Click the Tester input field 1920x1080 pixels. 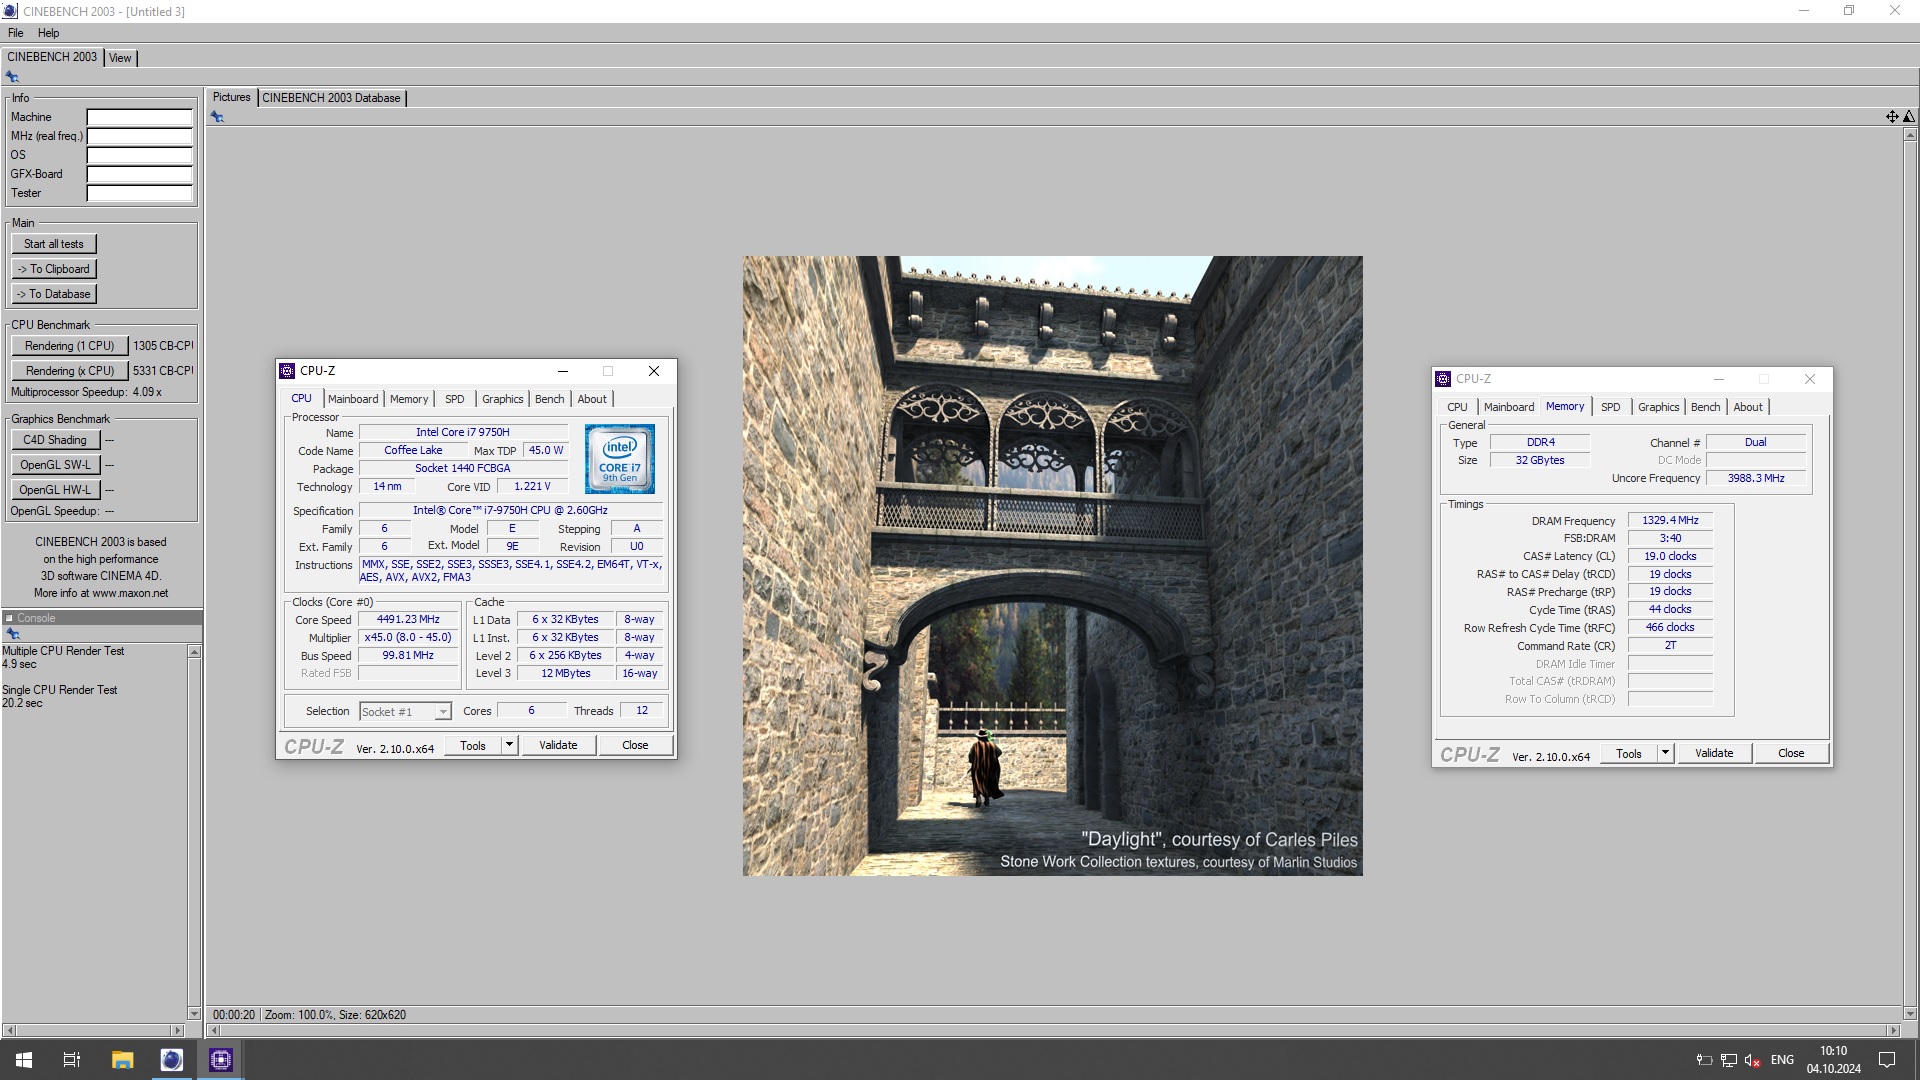pos(139,193)
